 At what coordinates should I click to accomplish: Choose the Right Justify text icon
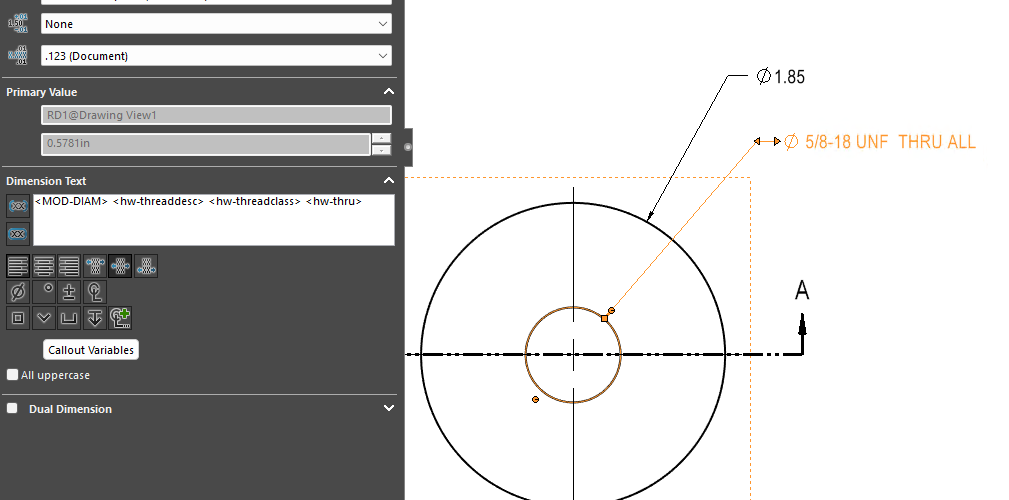pos(69,266)
